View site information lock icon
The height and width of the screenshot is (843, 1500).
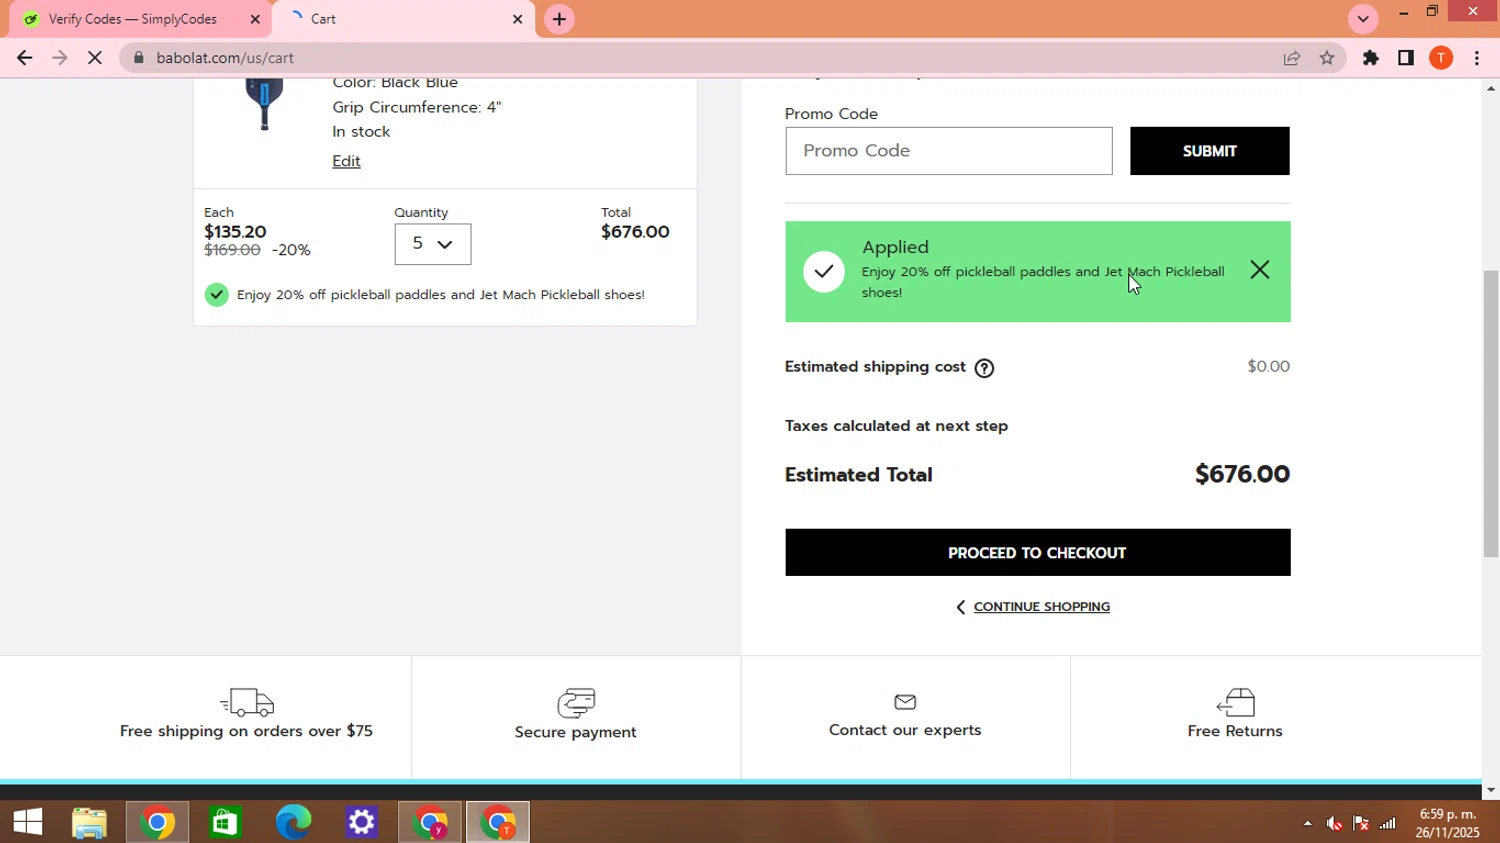click(139, 58)
